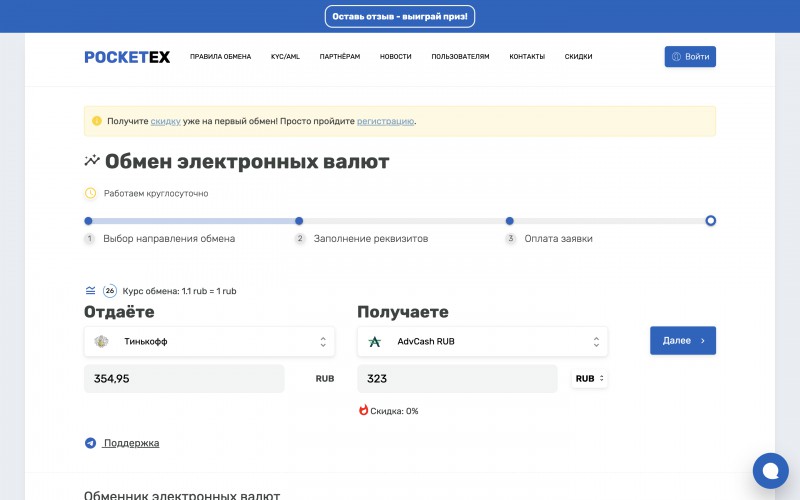Click the chart icon beside heading
The image size is (800, 500).
tap(92, 160)
